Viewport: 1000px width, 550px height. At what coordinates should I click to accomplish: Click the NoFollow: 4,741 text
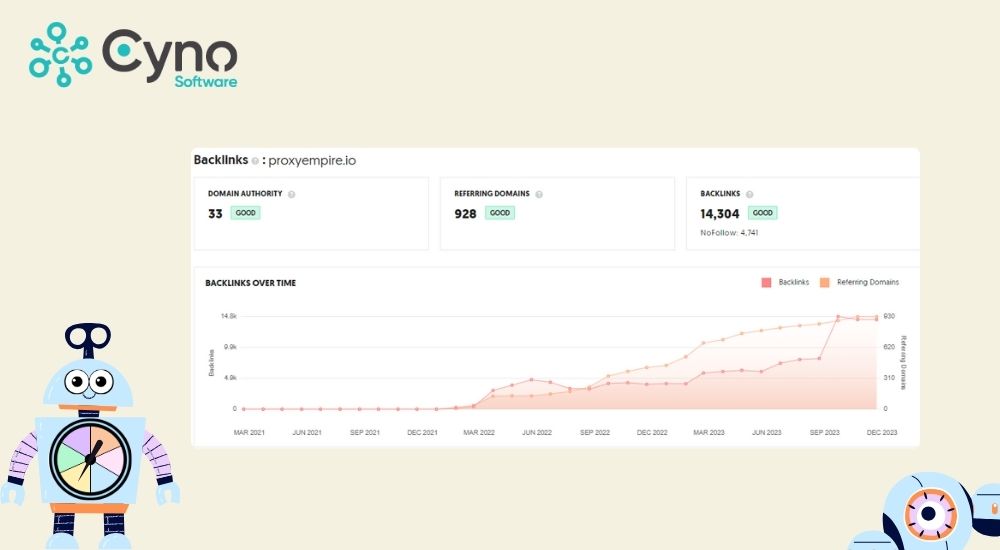pyautogui.click(x=730, y=232)
